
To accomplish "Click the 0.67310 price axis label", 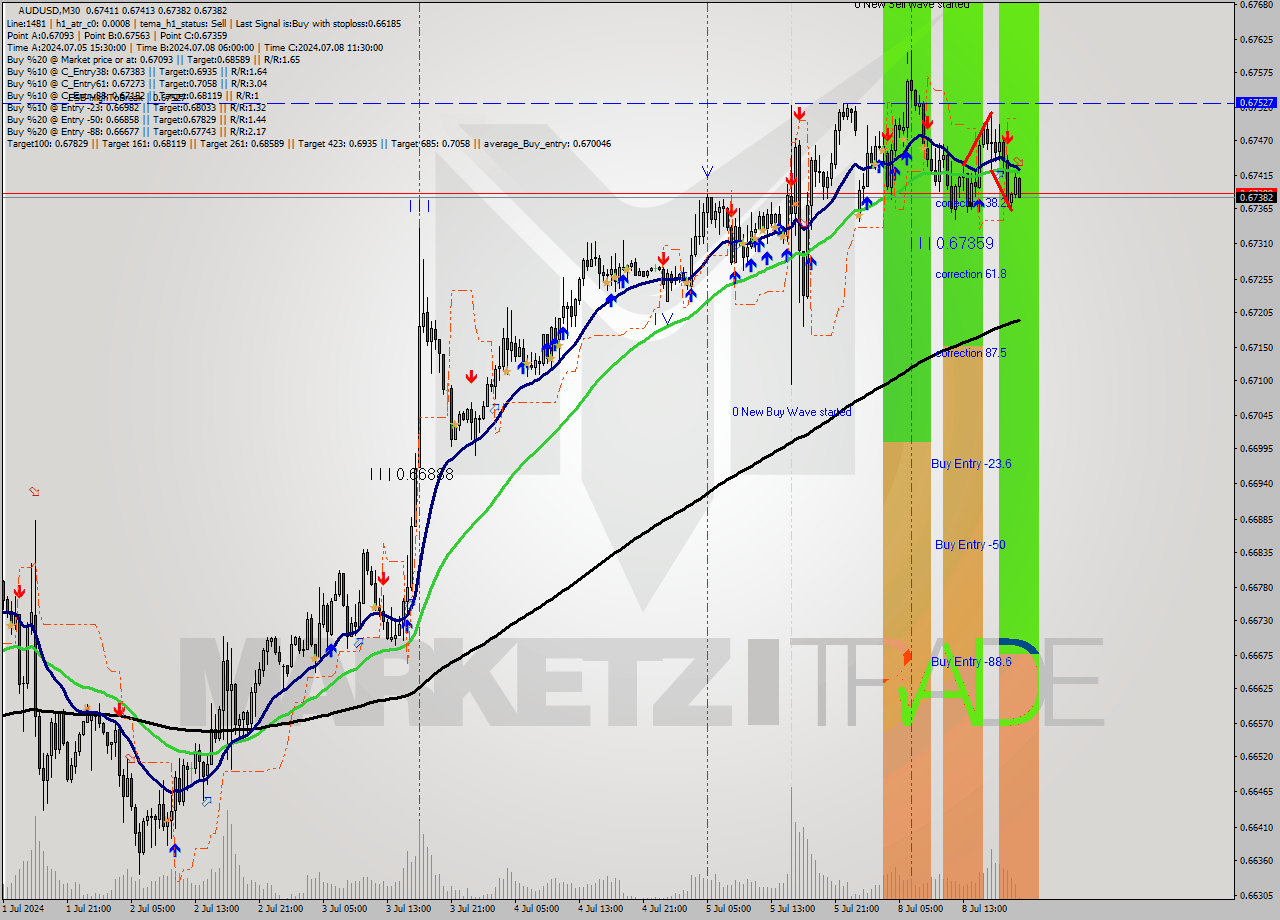I will coord(1258,244).
